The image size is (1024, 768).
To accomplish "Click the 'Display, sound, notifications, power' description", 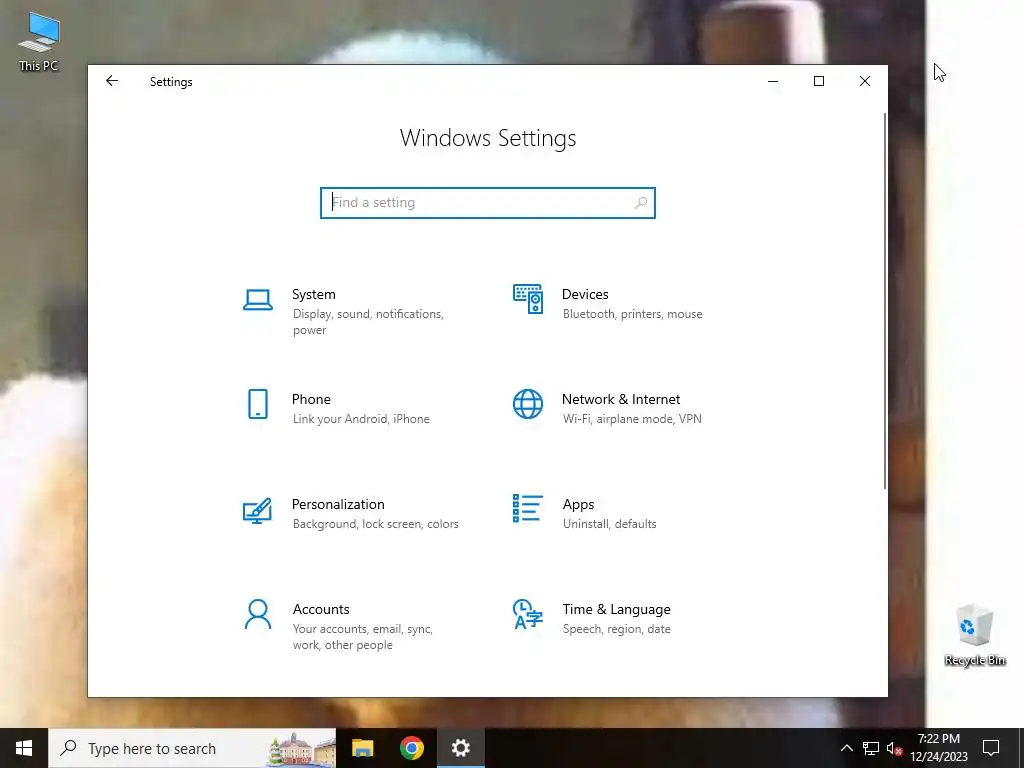I will tap(368, 322).
